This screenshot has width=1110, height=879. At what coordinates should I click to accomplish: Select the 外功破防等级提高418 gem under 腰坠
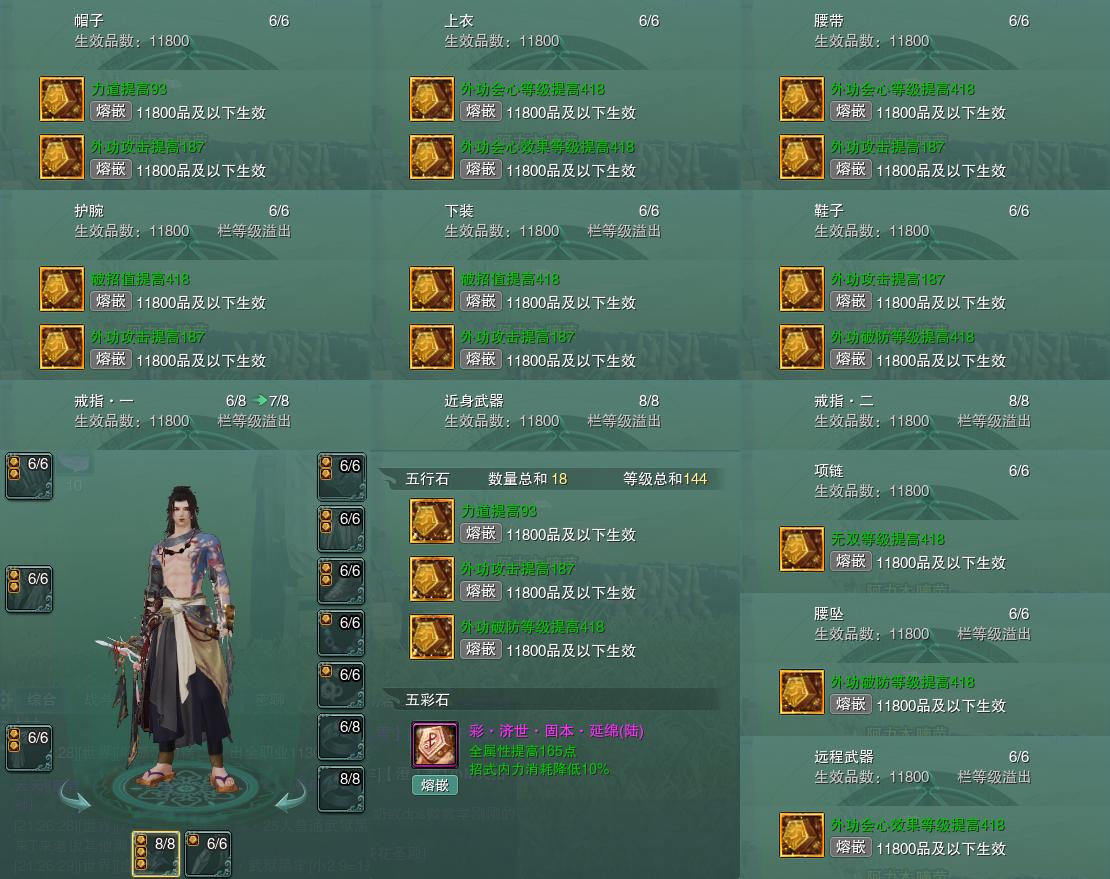tap(802, 691)
